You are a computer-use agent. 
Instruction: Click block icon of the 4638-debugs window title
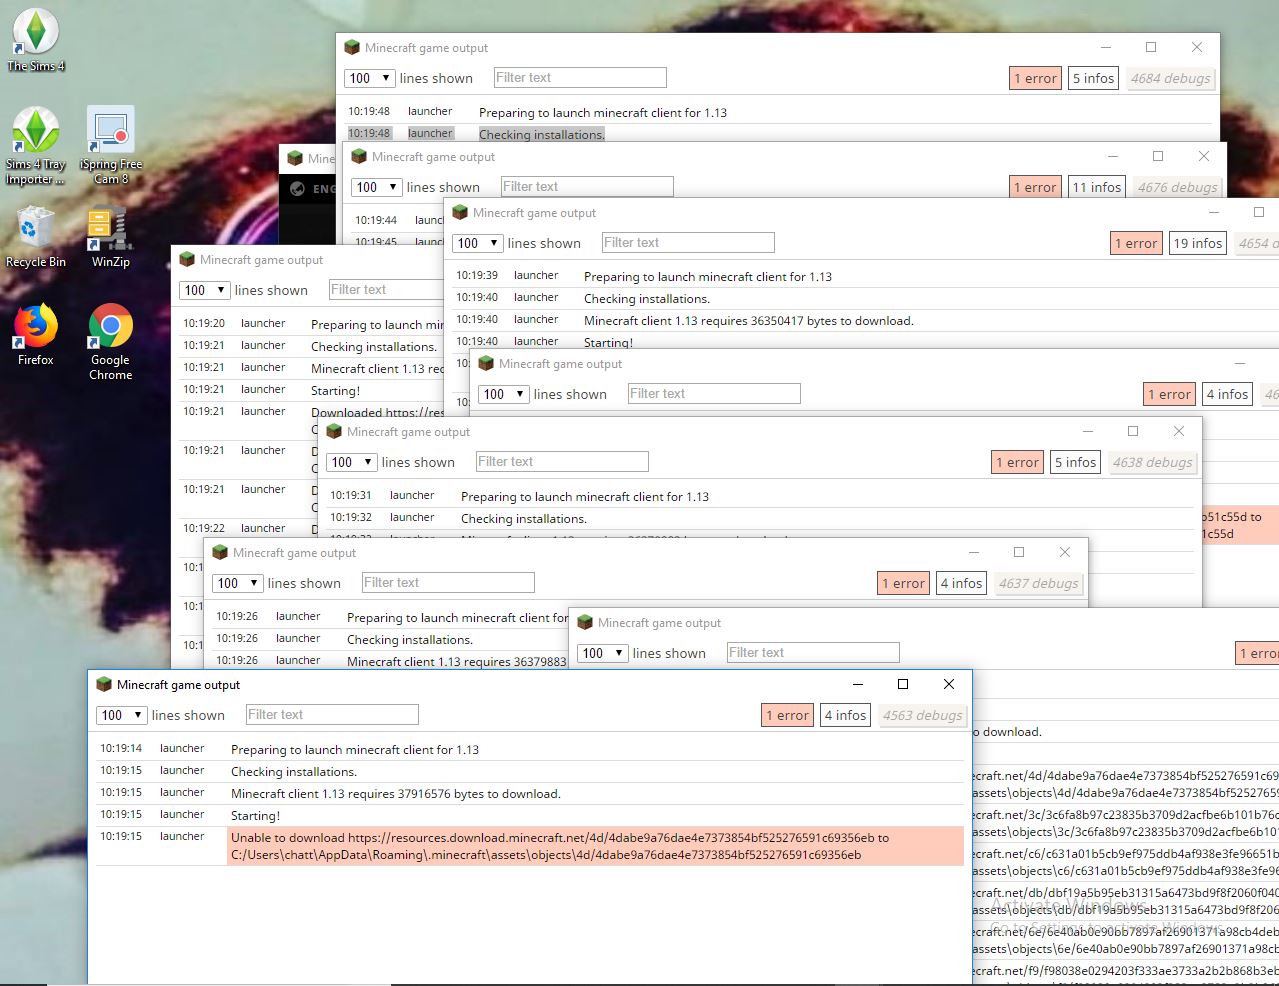pos(334,432)
